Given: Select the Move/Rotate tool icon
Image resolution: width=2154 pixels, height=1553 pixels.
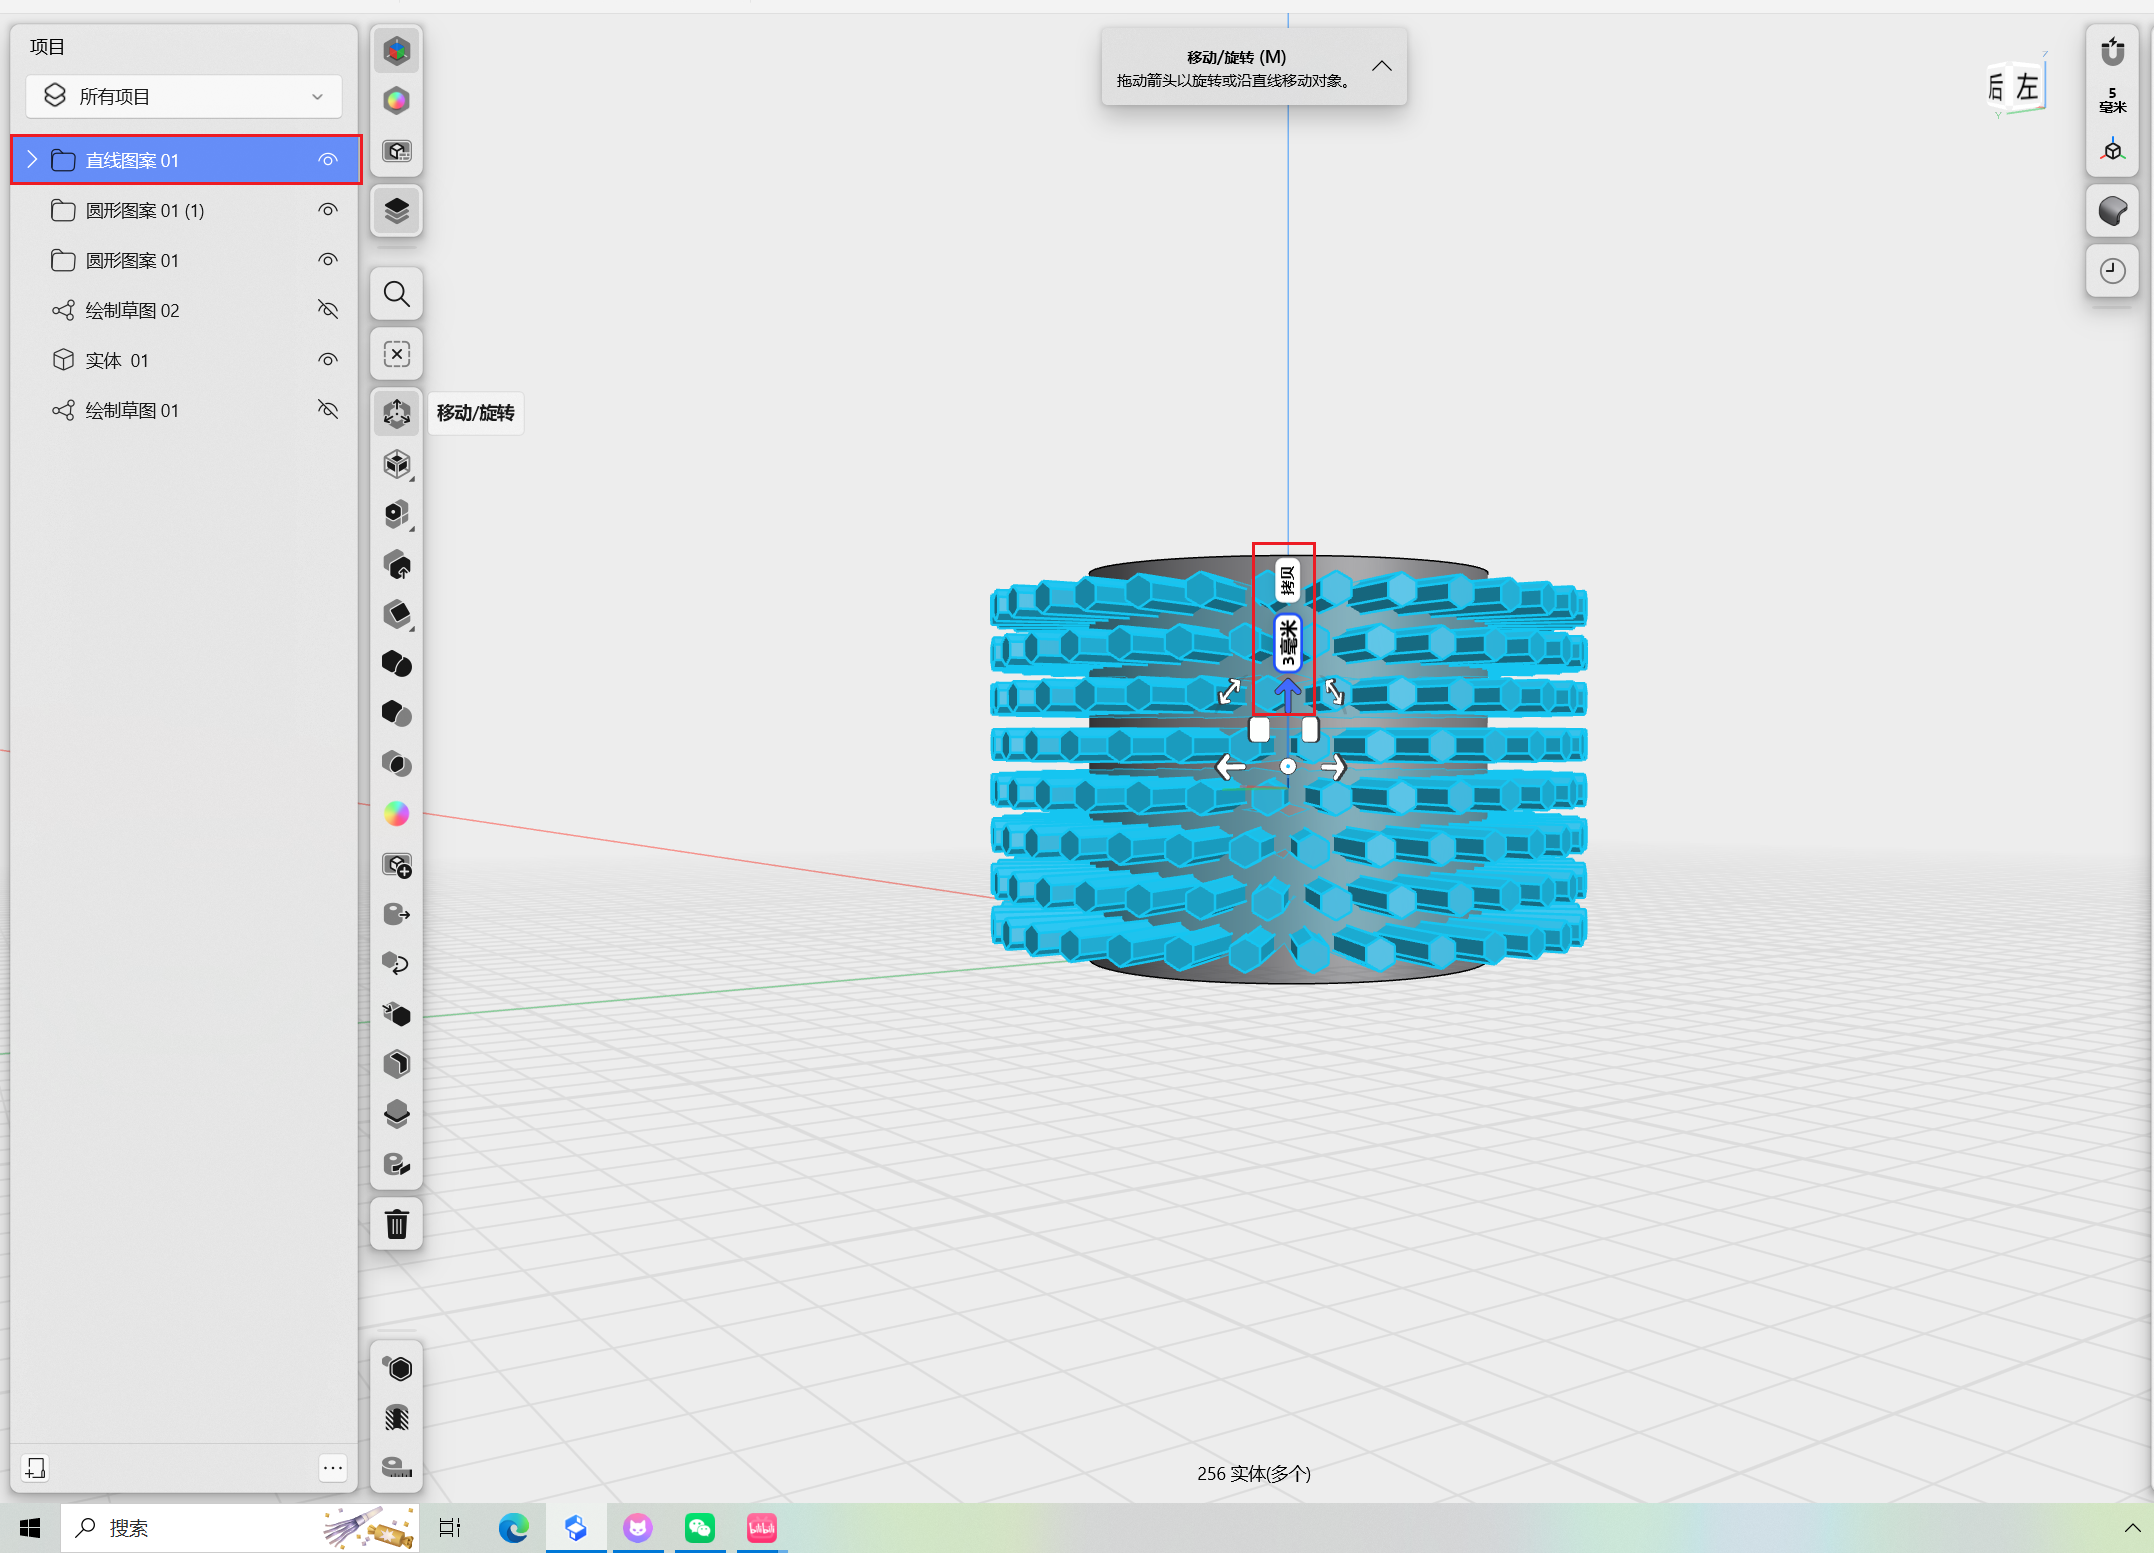Looking at the screenshot, I should pos(397,413).
